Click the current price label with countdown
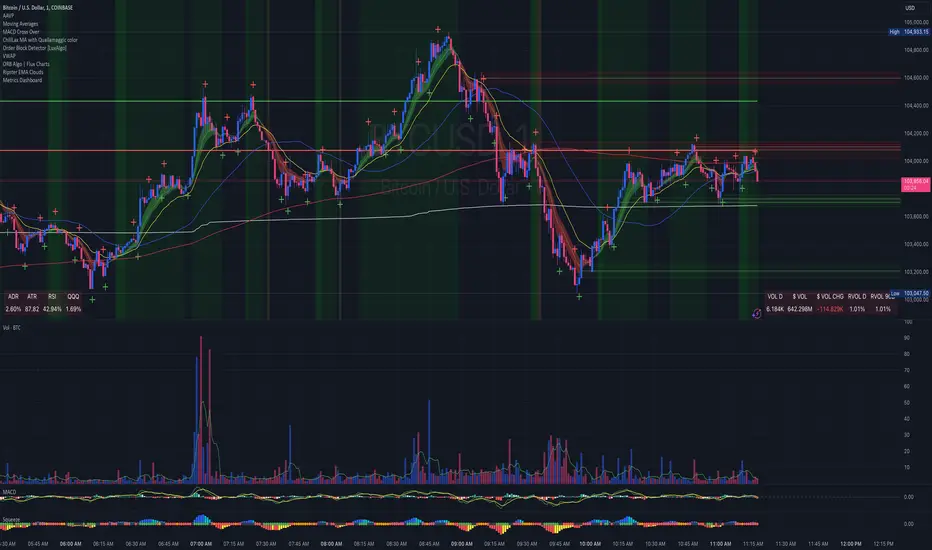The image size is (932, 550). pos(916,184)
